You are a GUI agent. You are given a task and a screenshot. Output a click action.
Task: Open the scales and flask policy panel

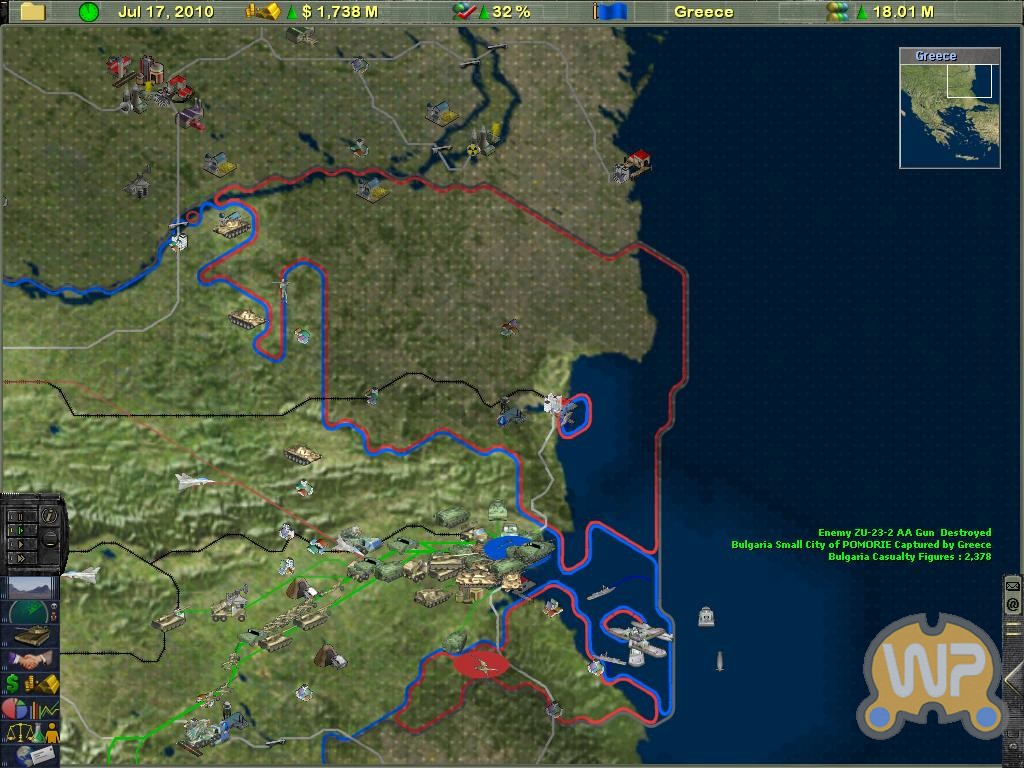(33, 733)
